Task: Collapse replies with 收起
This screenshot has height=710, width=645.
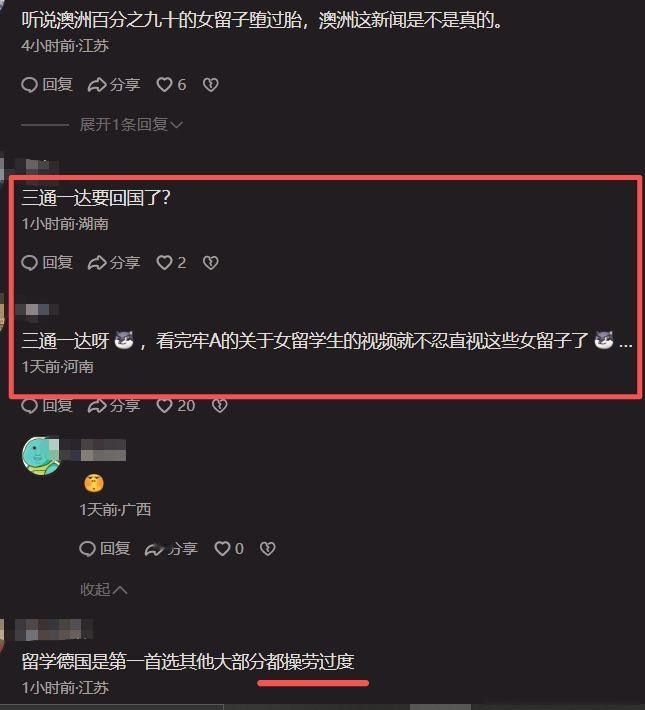Action: coord(104,590)
